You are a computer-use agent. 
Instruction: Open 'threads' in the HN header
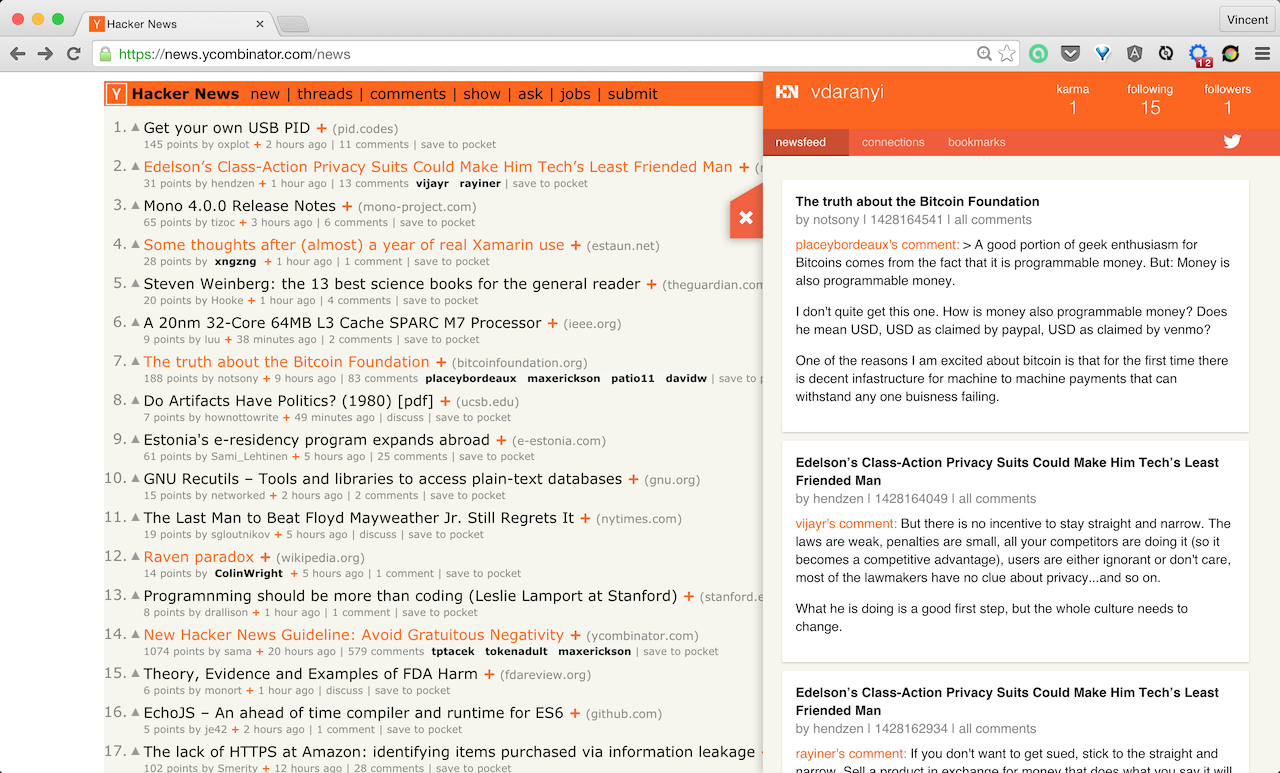[x=325, y=94]
